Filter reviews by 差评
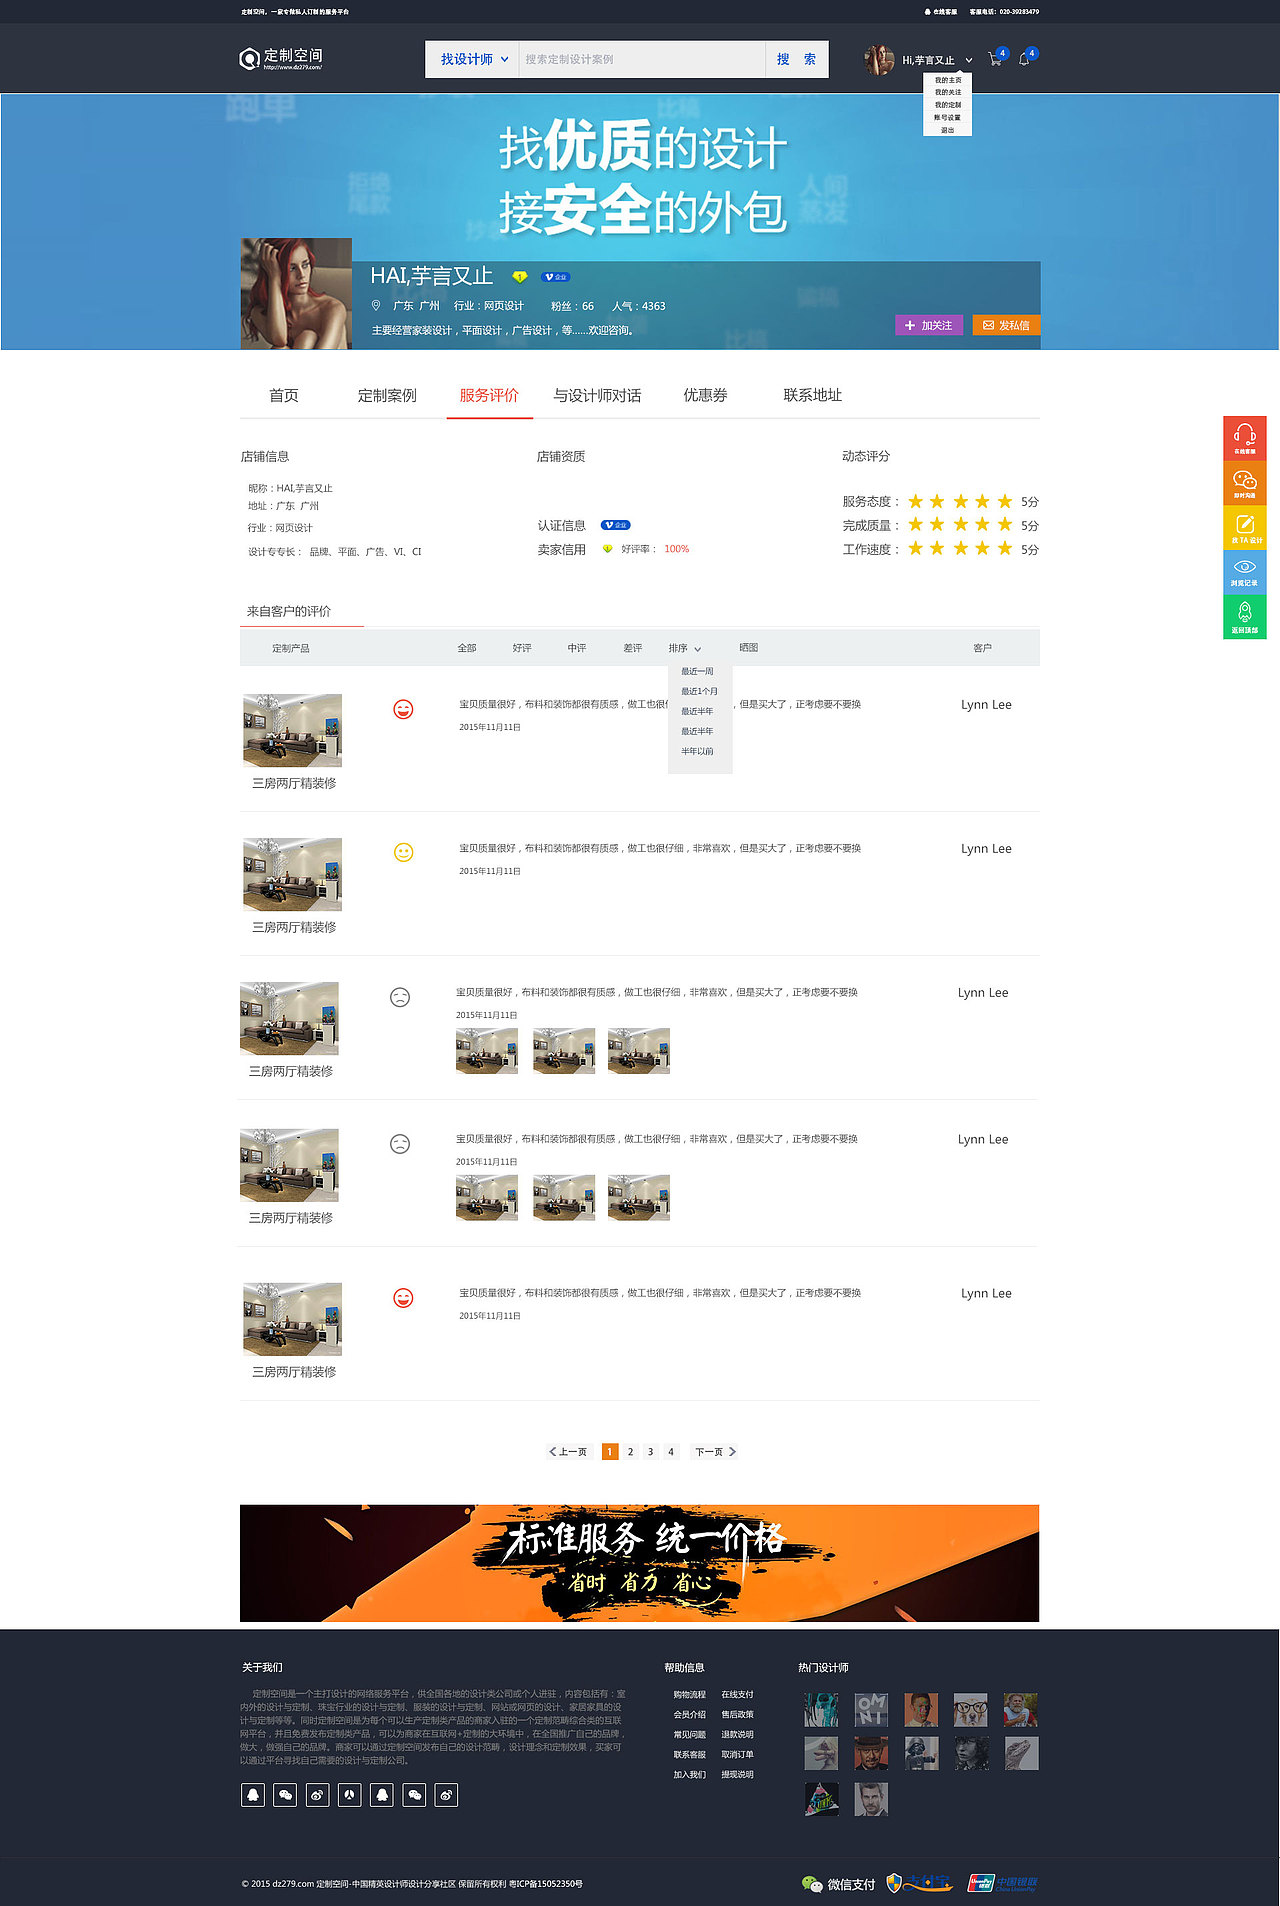The width and height of the screenshot is (1280, 1906). pos(632,648)
